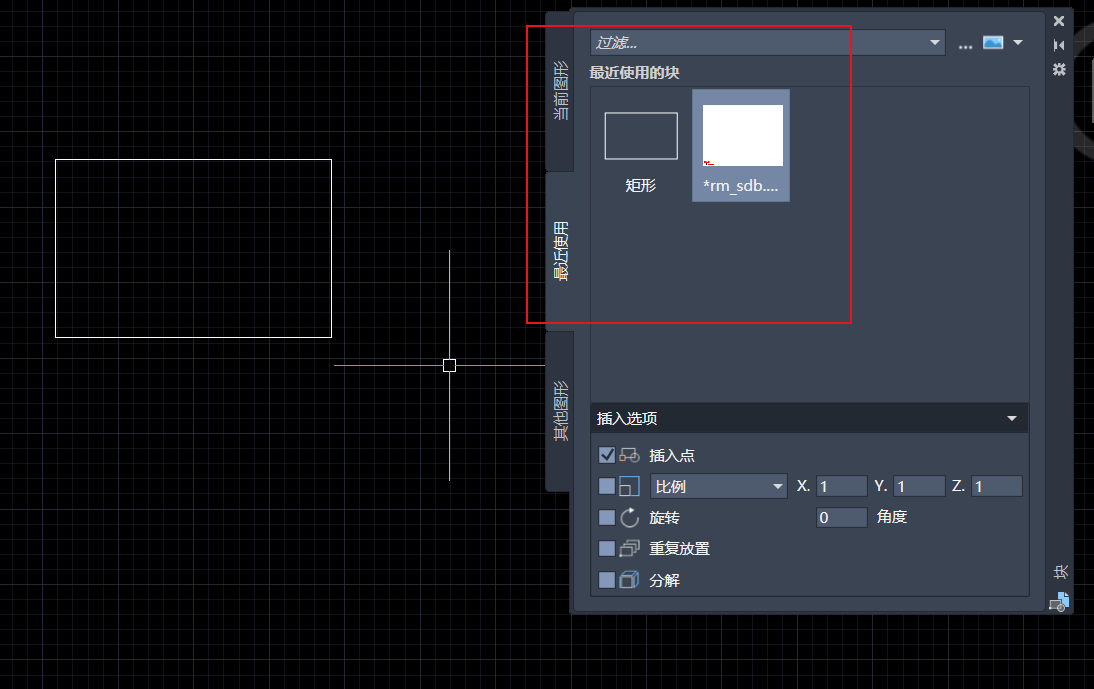Switch to the 最近使用 tab
This screenshot has width=1094, height=689.
(560, 251)
